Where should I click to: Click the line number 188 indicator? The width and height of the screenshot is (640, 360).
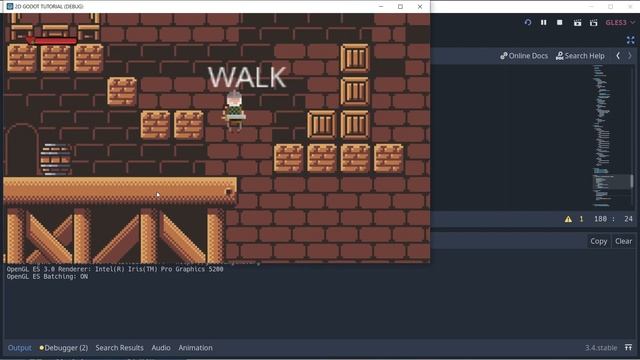click(600, 219)
